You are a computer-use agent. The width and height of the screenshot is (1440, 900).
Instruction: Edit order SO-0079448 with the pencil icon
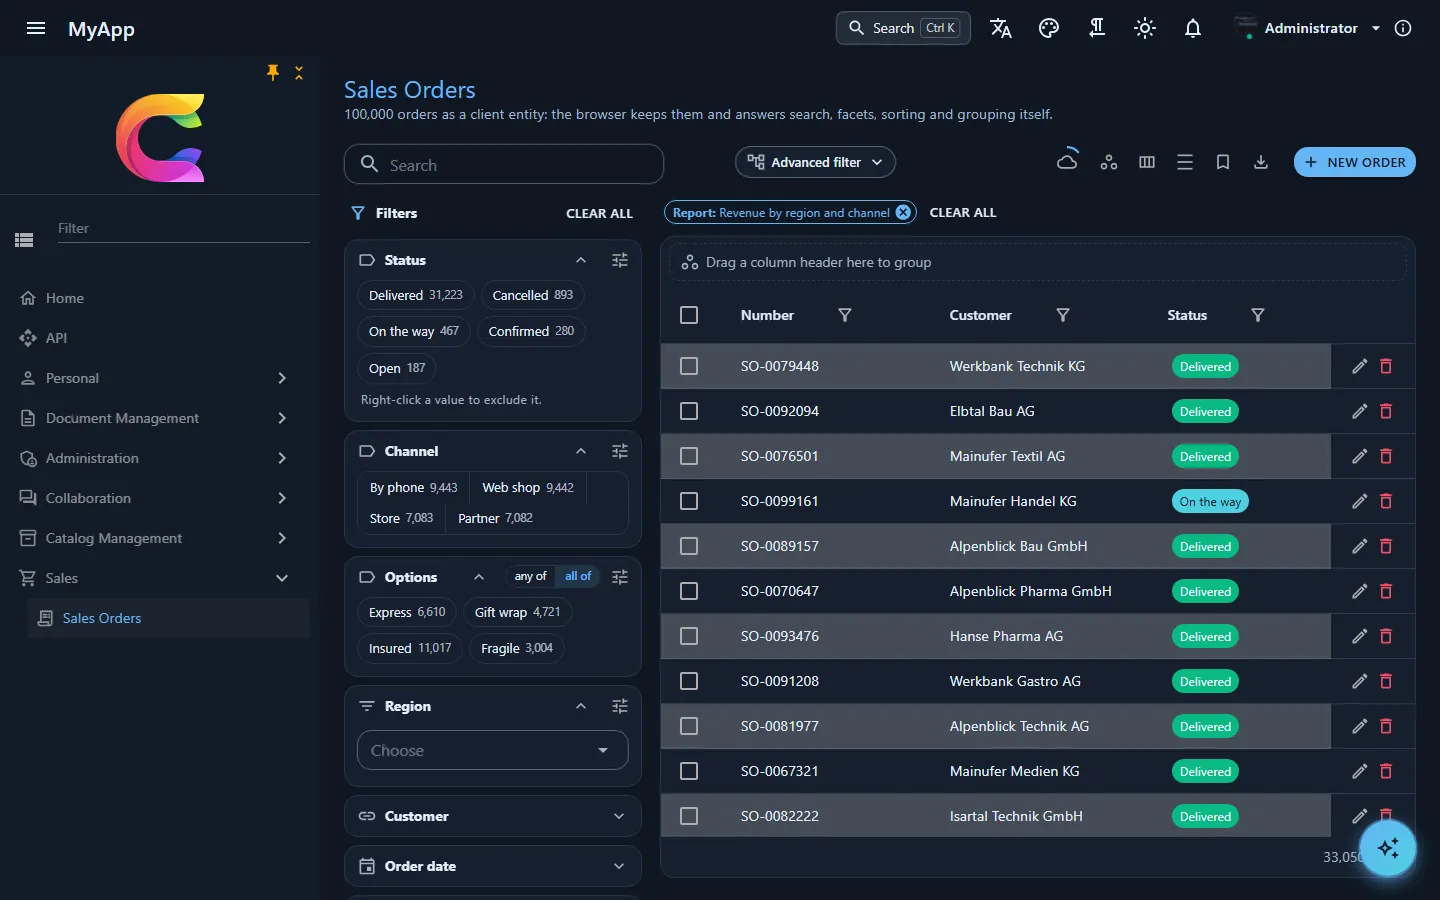point(1360,366)
